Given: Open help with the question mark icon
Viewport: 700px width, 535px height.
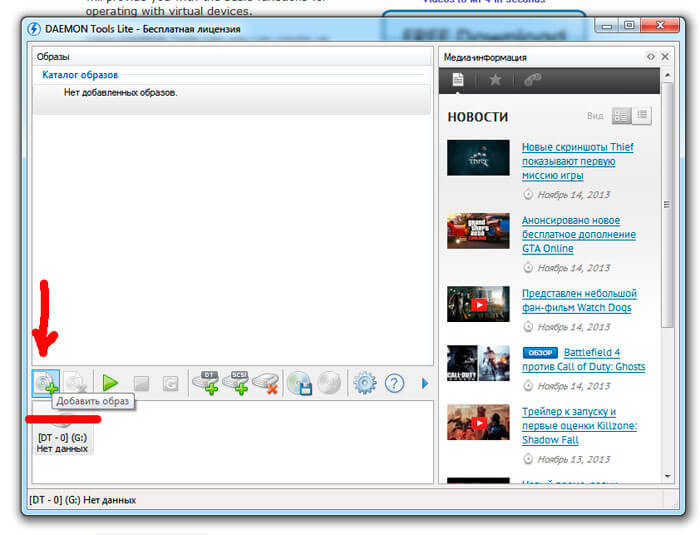Looking at the screenshot, I should click(394, 383).
